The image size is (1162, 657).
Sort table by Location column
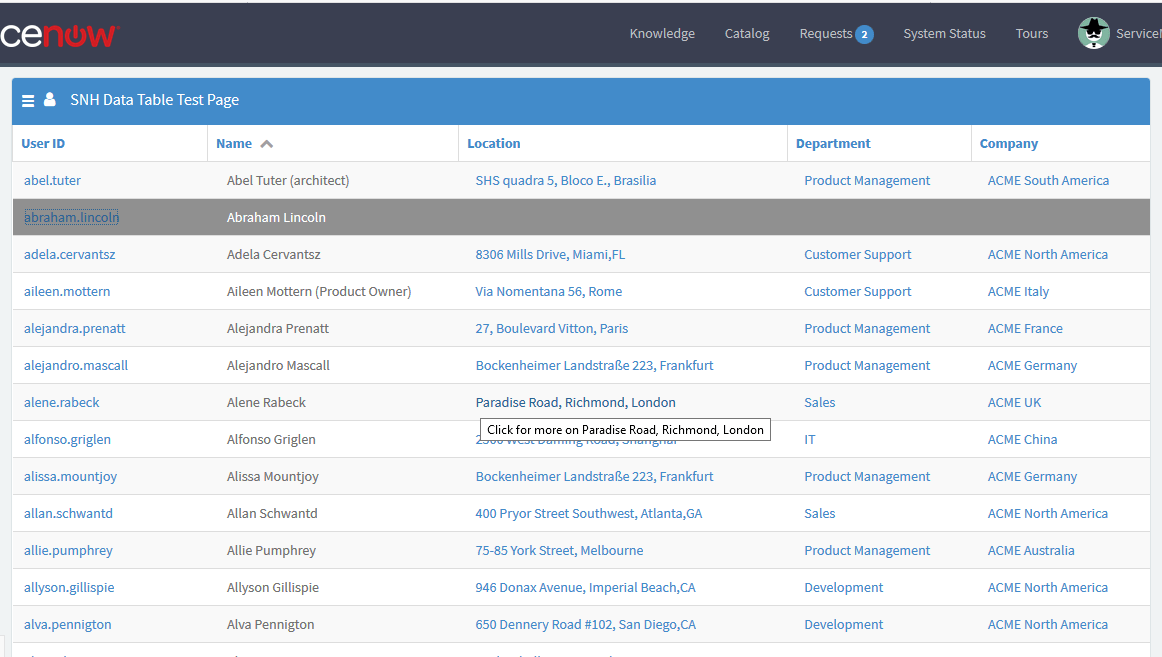coord(494,144)
